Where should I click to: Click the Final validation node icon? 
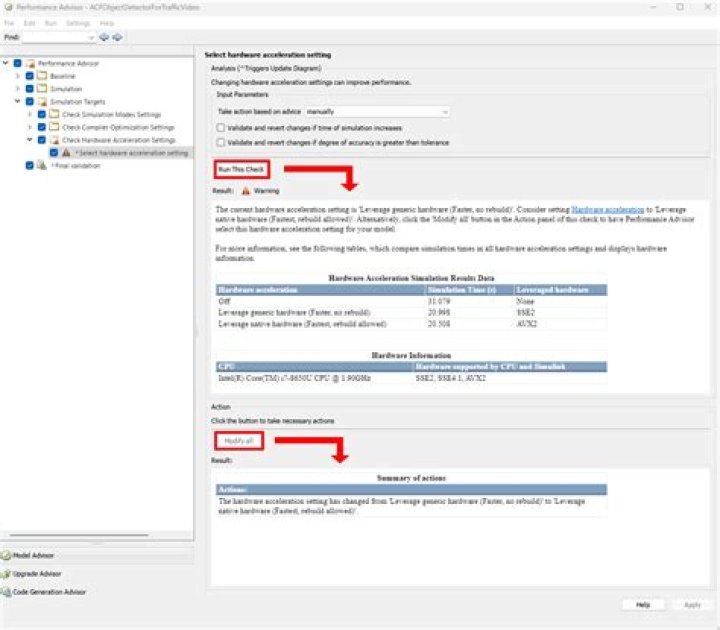tap(42, 165)
